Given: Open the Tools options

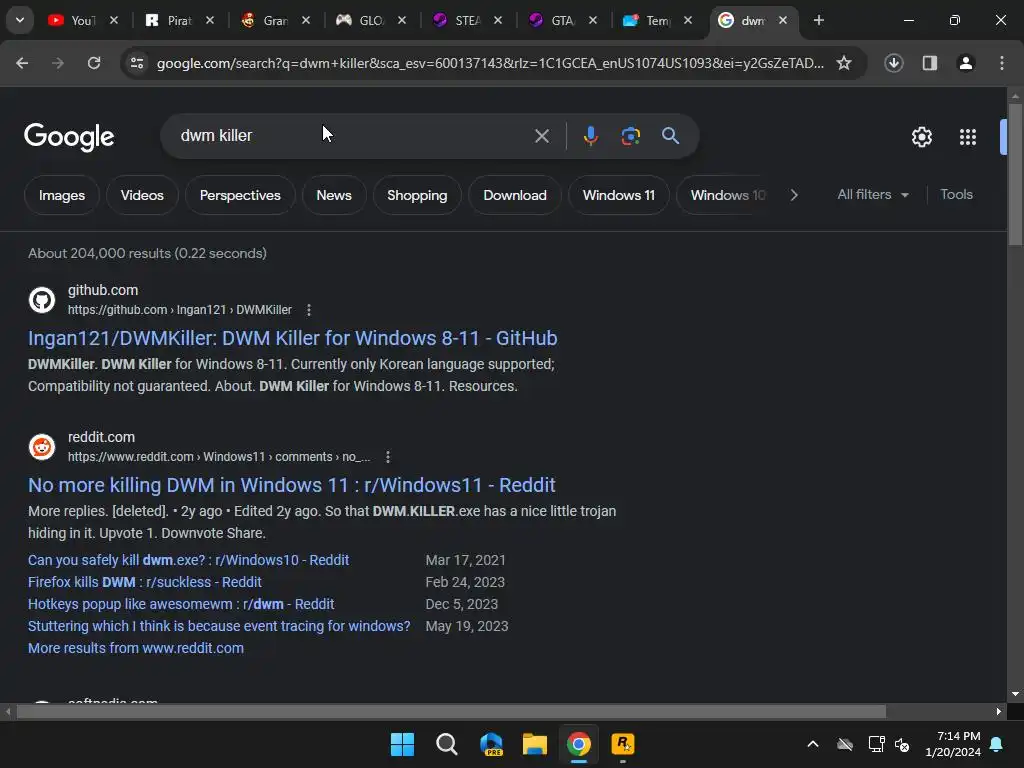Looking at the screenshot, I should [957, 195].
